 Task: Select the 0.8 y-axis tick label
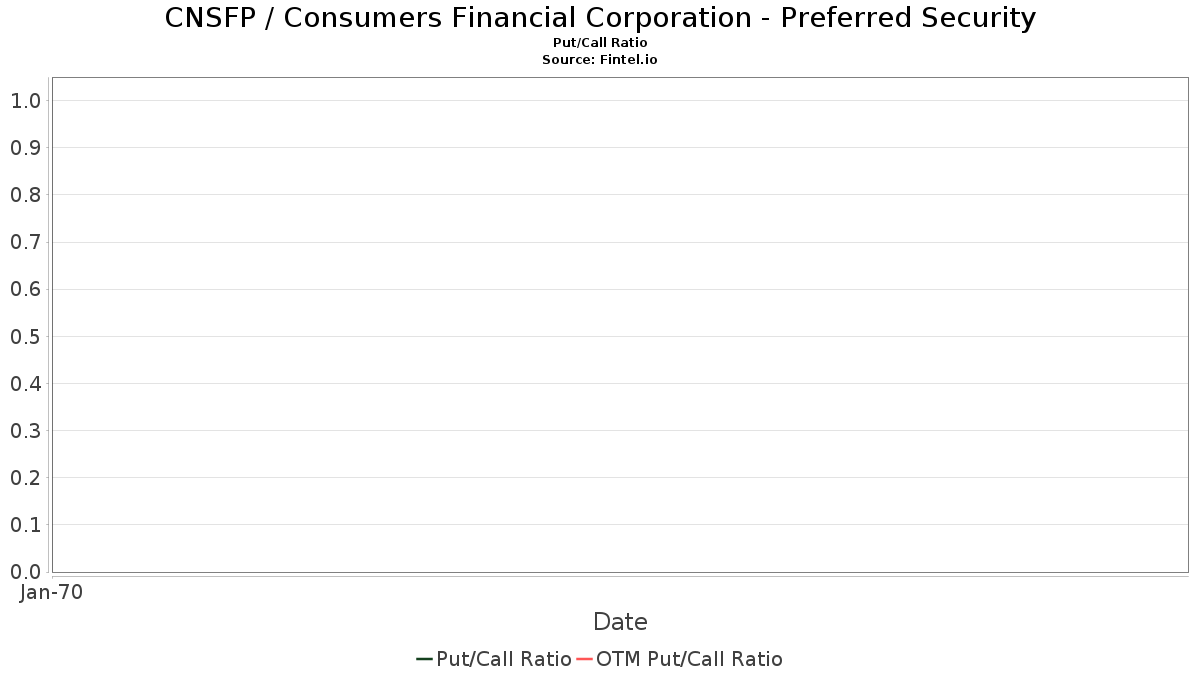point(25,195)
